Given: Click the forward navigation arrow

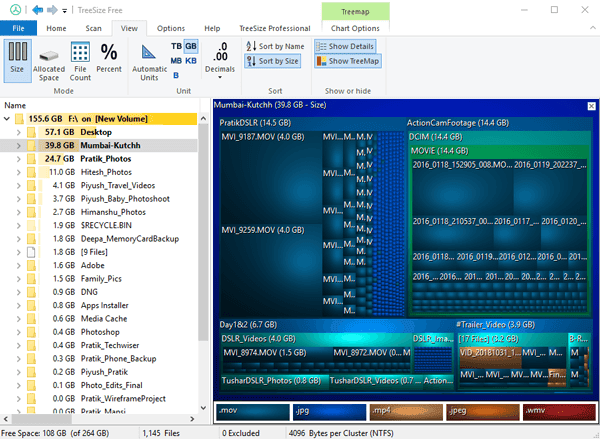Looking at the screenshot, I should (52, 10).
